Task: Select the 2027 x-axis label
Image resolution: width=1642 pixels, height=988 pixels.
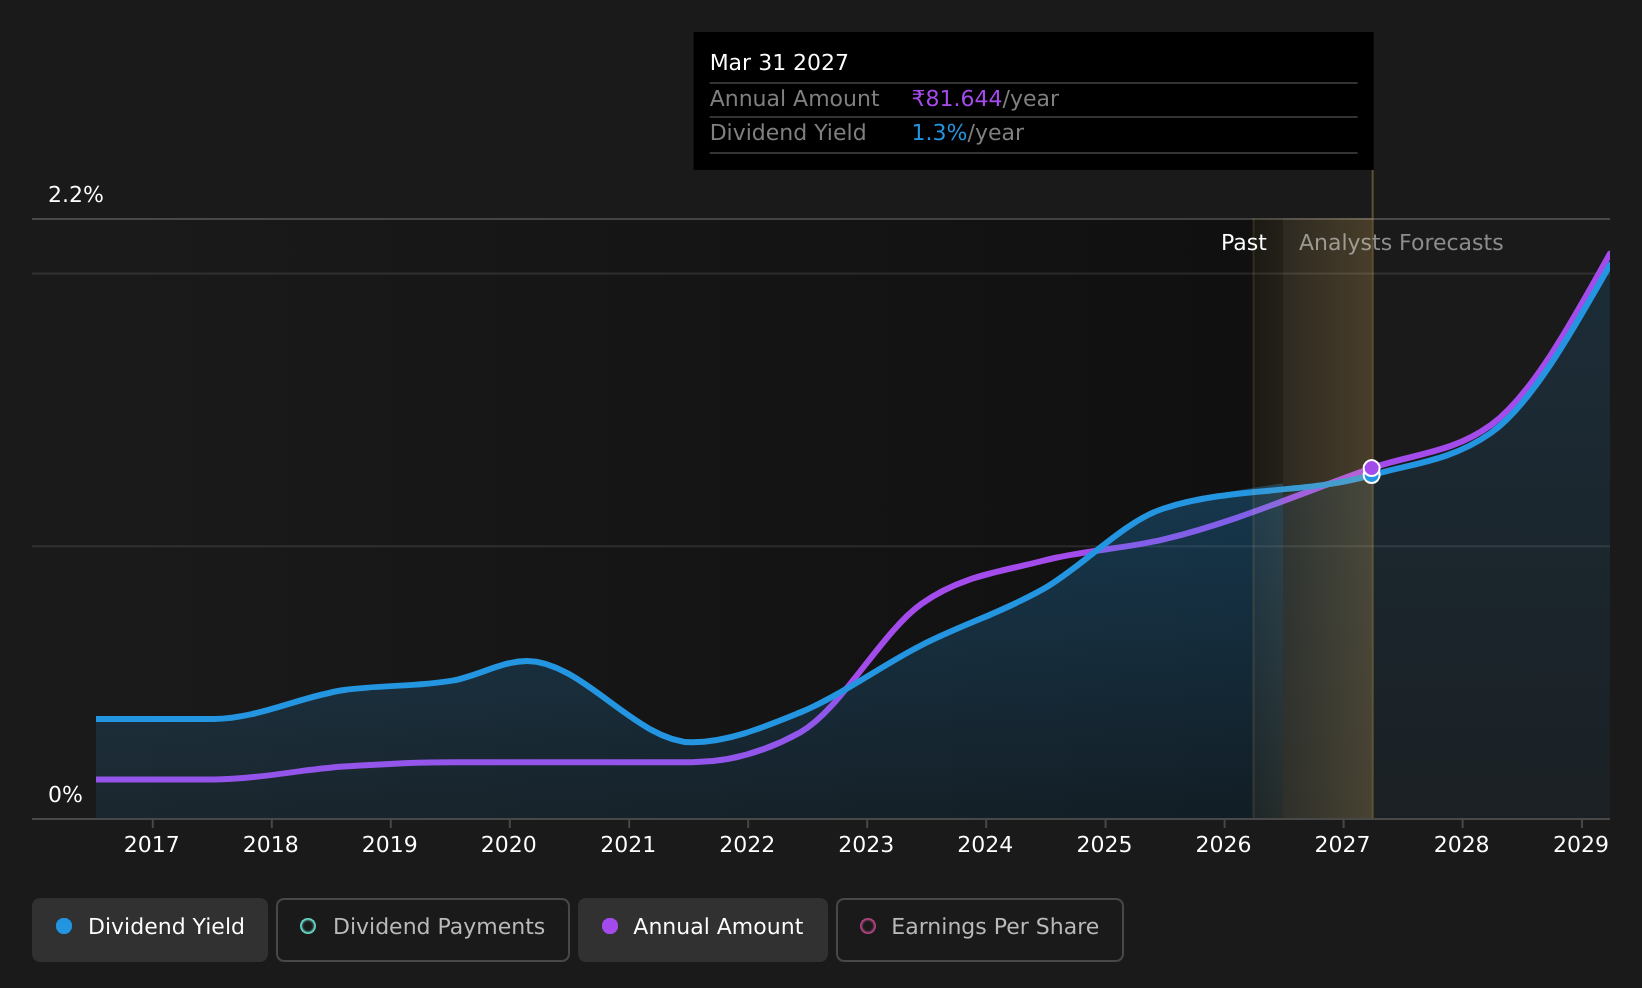Action: tap(1342, 845)
